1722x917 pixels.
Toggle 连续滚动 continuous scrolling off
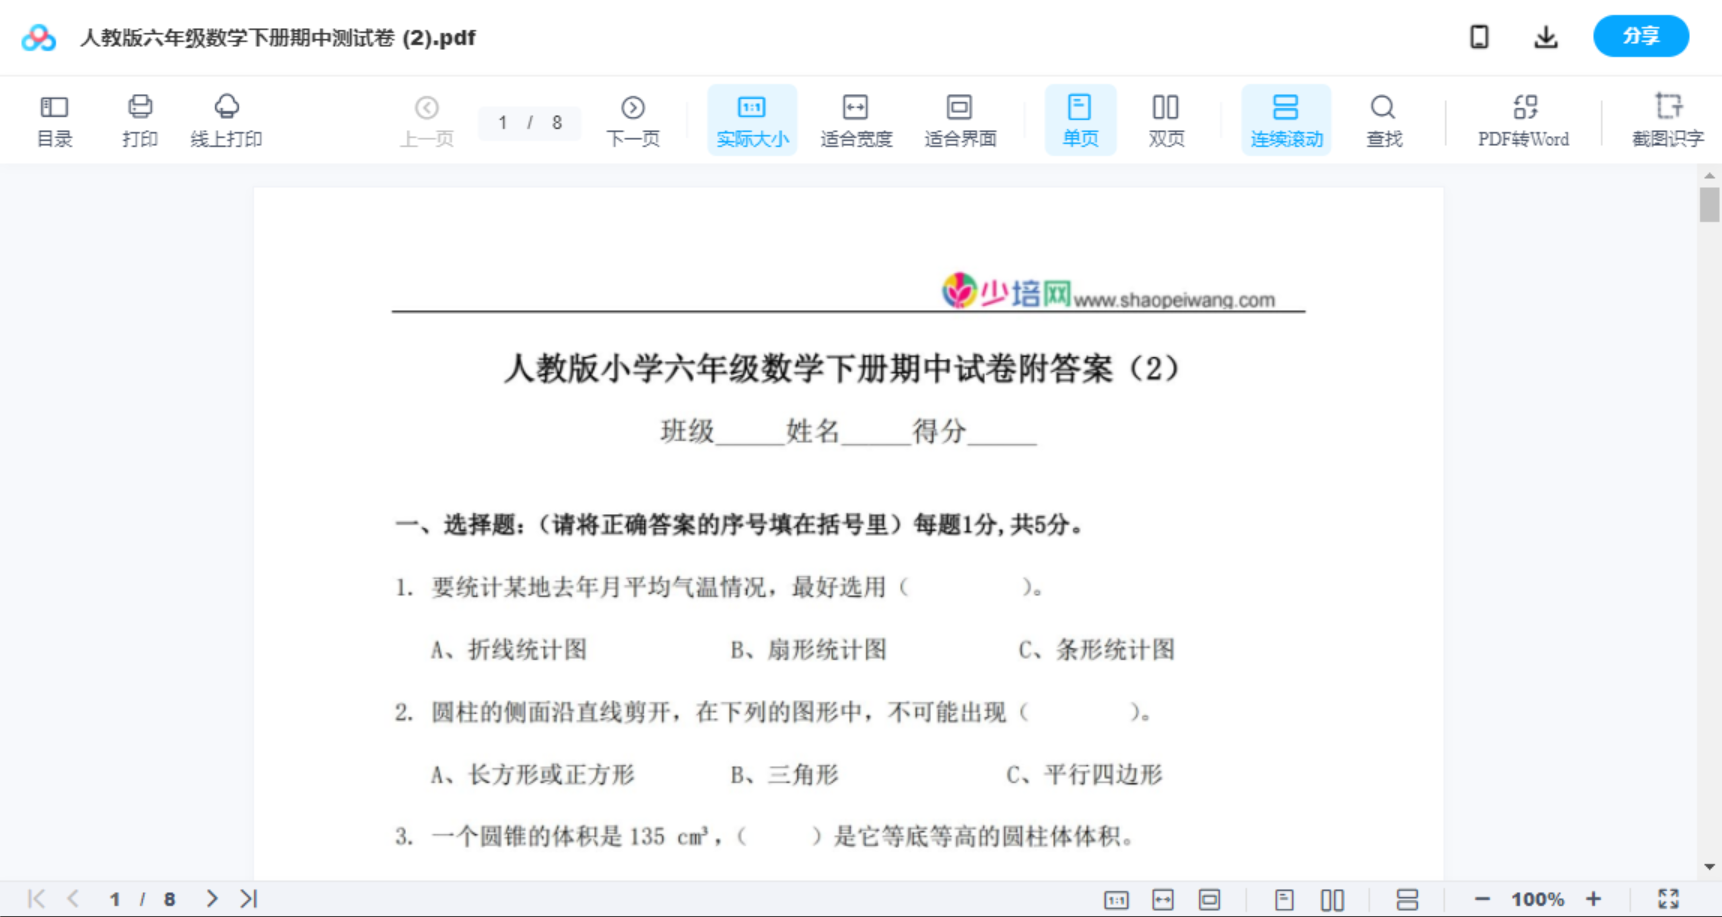pyautogui.click(x=1286, y=119)
